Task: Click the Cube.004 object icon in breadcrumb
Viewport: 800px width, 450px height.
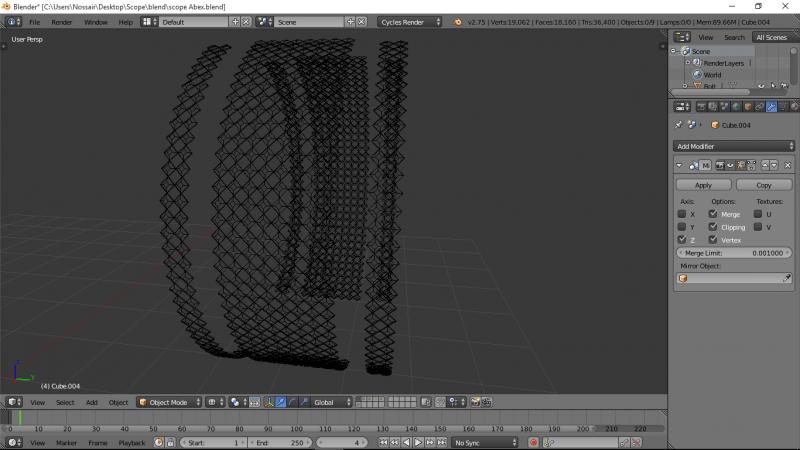Action: (715, 125)
